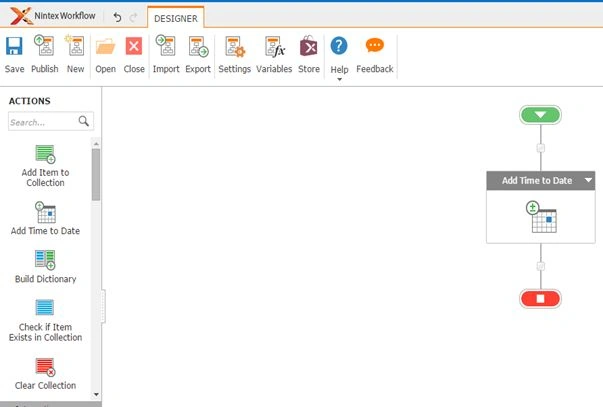Open a workflow with the folder icon

point(105,47)
